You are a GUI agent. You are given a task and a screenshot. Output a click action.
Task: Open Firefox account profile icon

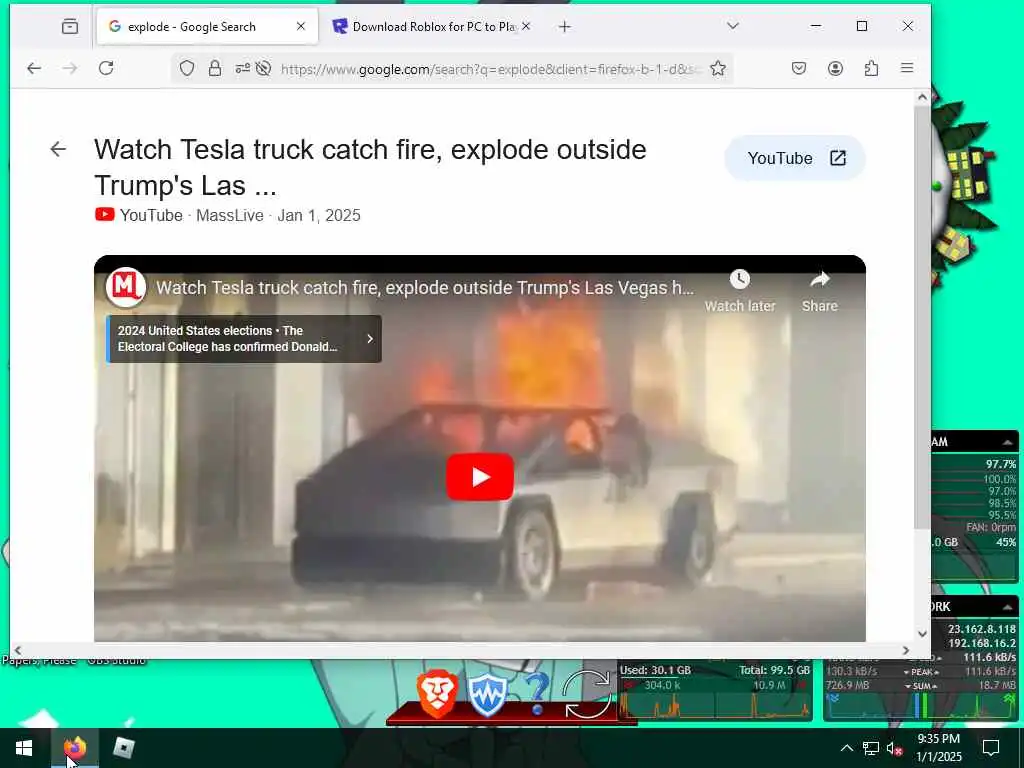pyautogui.click(x=835, y=68)
